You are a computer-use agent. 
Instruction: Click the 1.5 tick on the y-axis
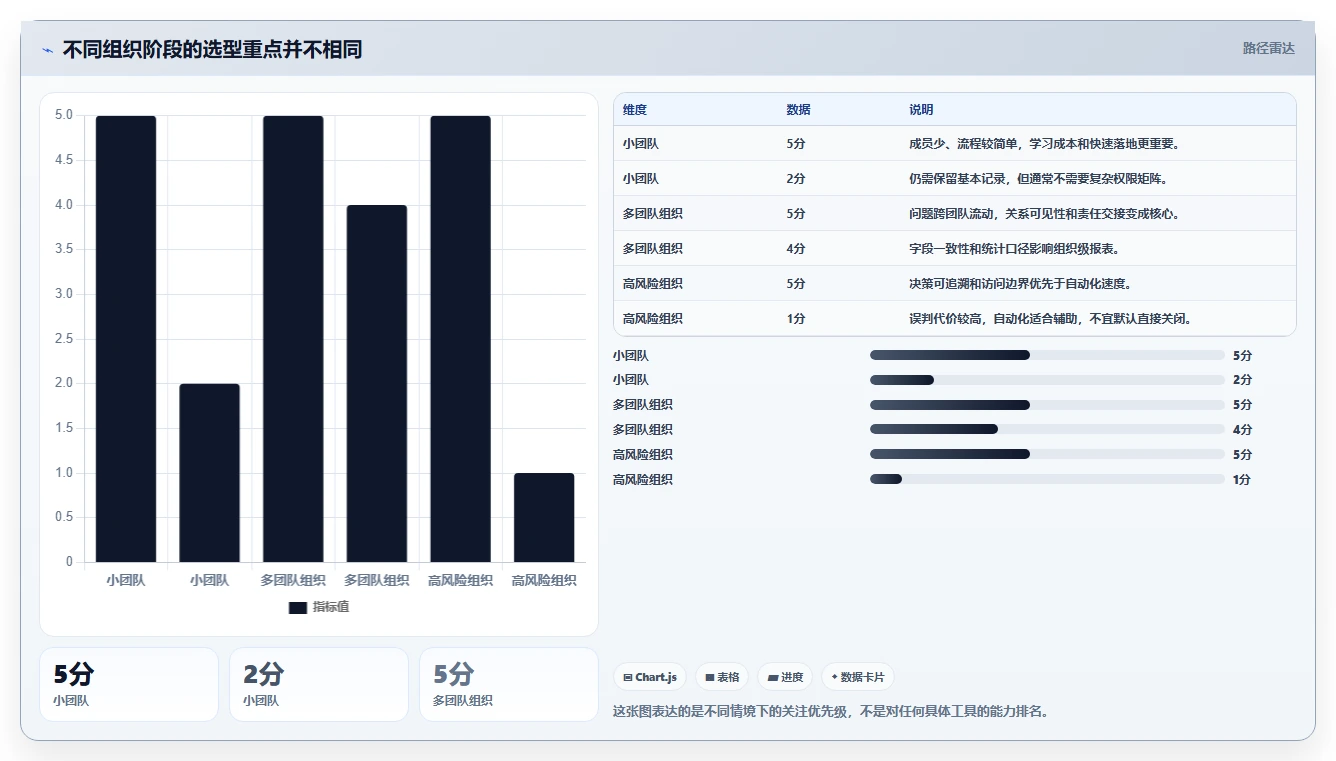[x=64, y=428]
